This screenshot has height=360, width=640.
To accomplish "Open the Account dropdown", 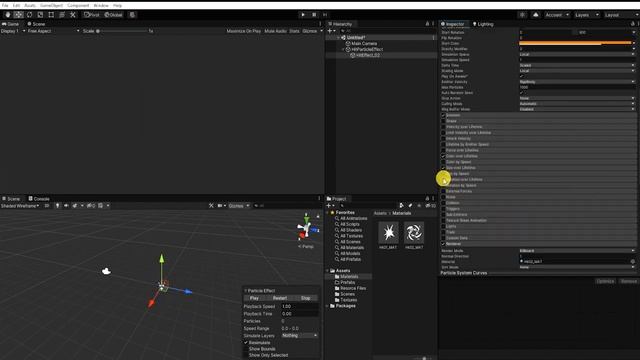I will pos(557,15).
